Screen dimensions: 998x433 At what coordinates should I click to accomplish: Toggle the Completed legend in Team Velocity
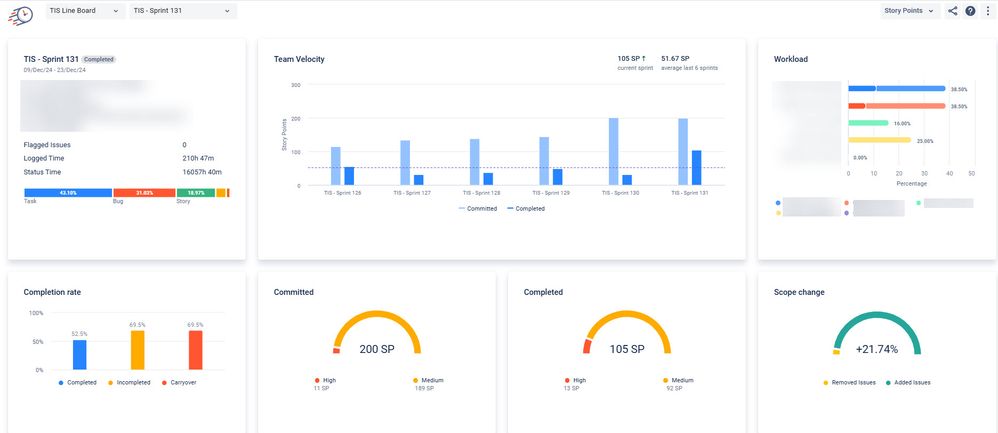[526, 208]
